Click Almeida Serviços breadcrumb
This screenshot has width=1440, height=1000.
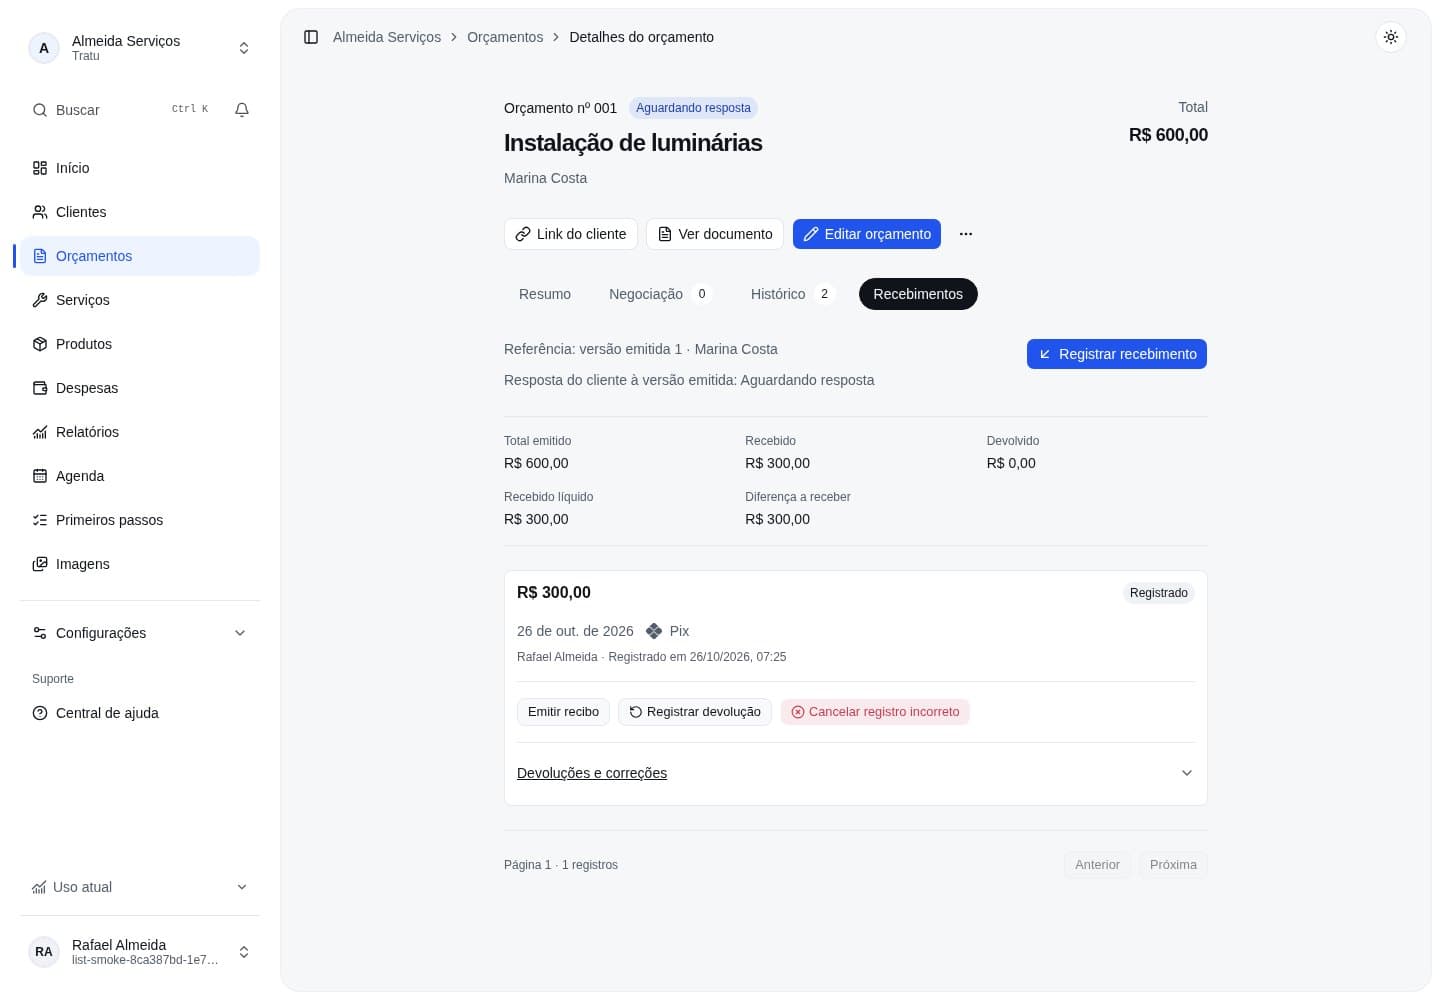point(387,37)
